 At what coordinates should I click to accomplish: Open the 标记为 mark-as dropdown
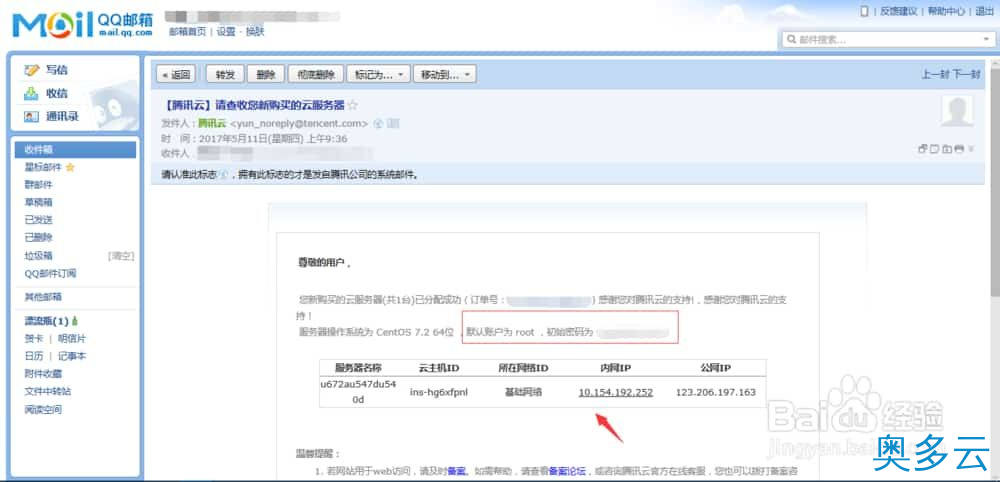click(x=378, y=75)
